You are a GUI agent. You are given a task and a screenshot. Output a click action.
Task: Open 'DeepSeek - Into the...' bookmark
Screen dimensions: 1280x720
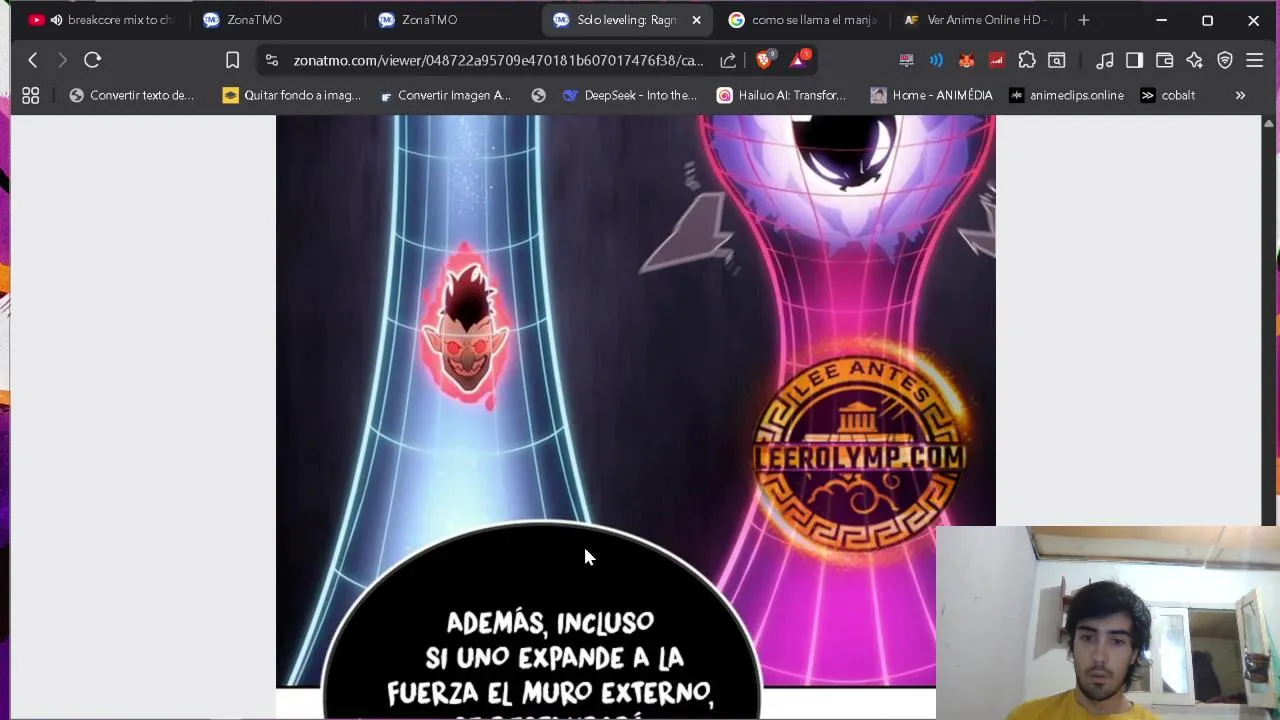pos(630,95)
